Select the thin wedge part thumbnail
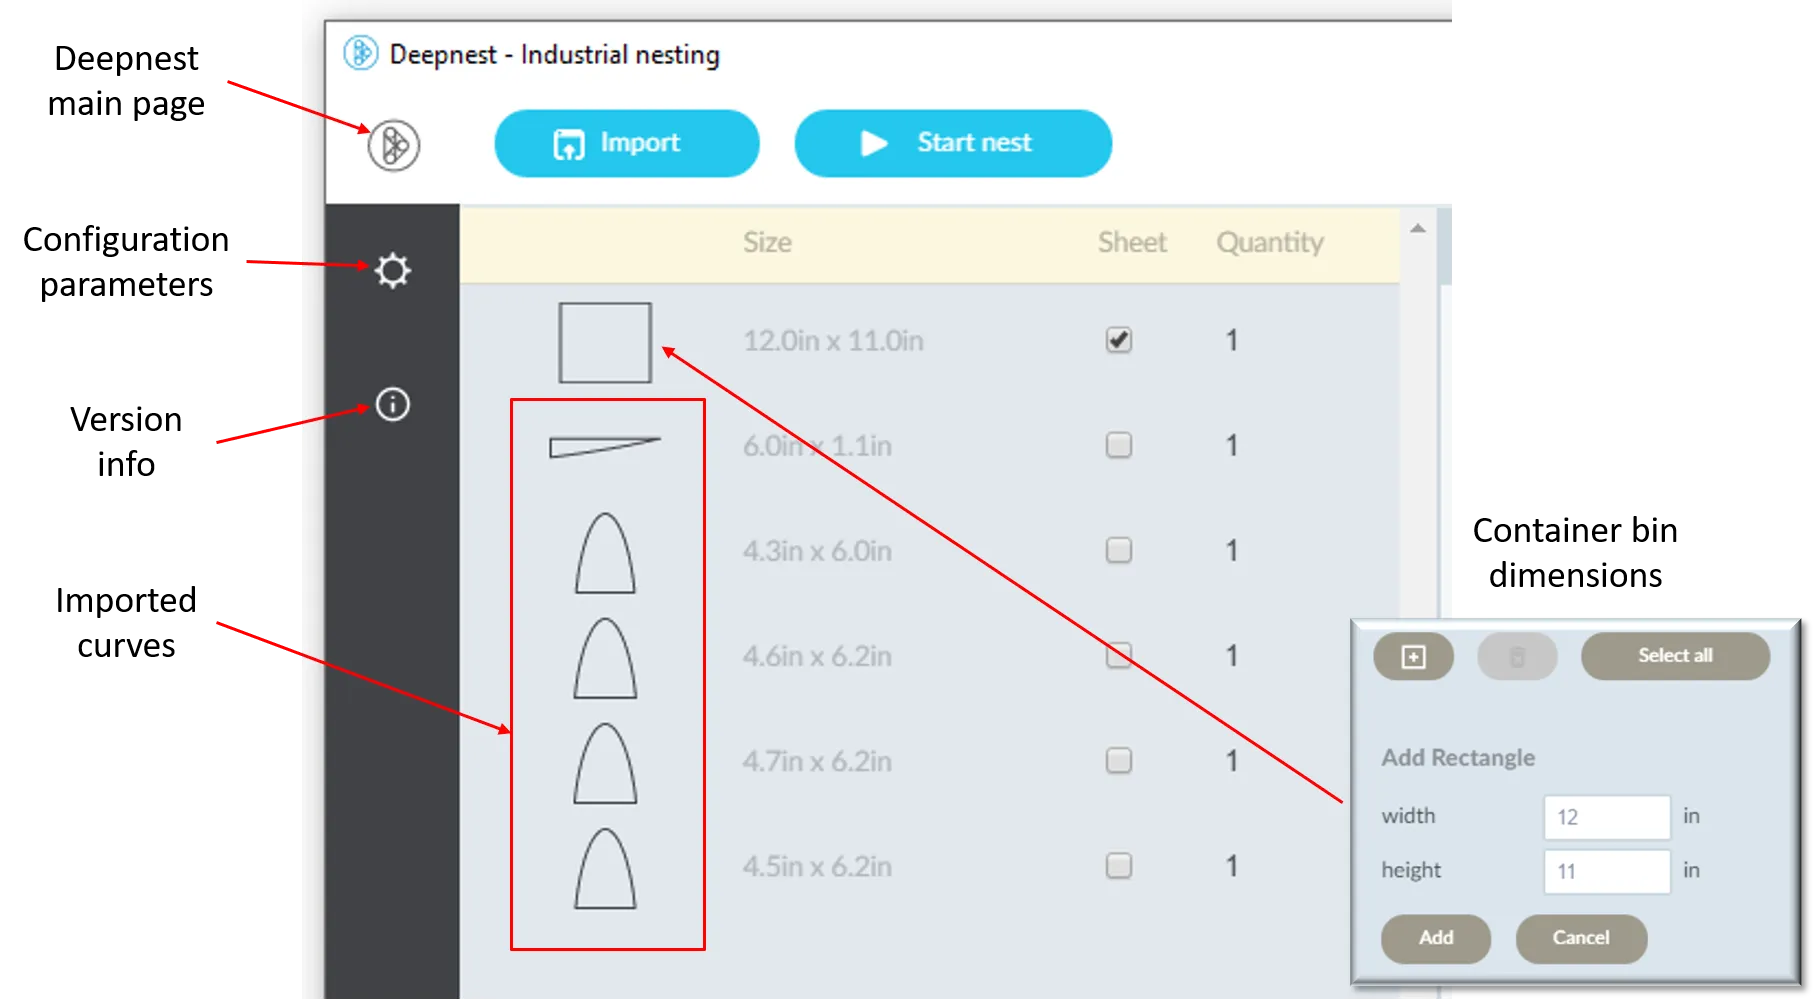 (604, 446)
